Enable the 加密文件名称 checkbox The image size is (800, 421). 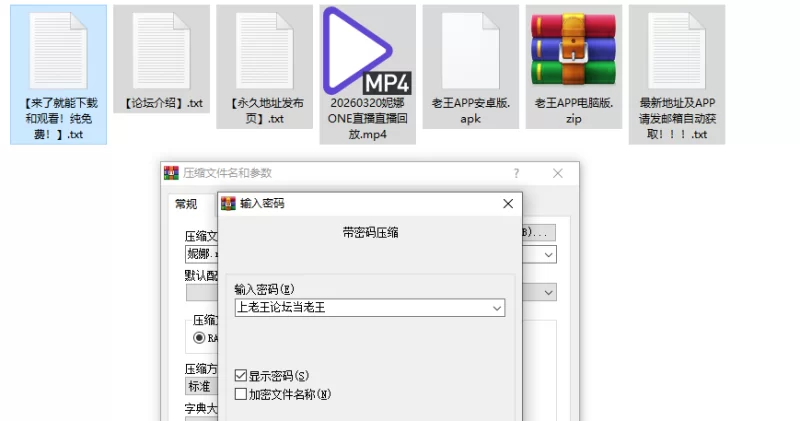click(240, 394)
